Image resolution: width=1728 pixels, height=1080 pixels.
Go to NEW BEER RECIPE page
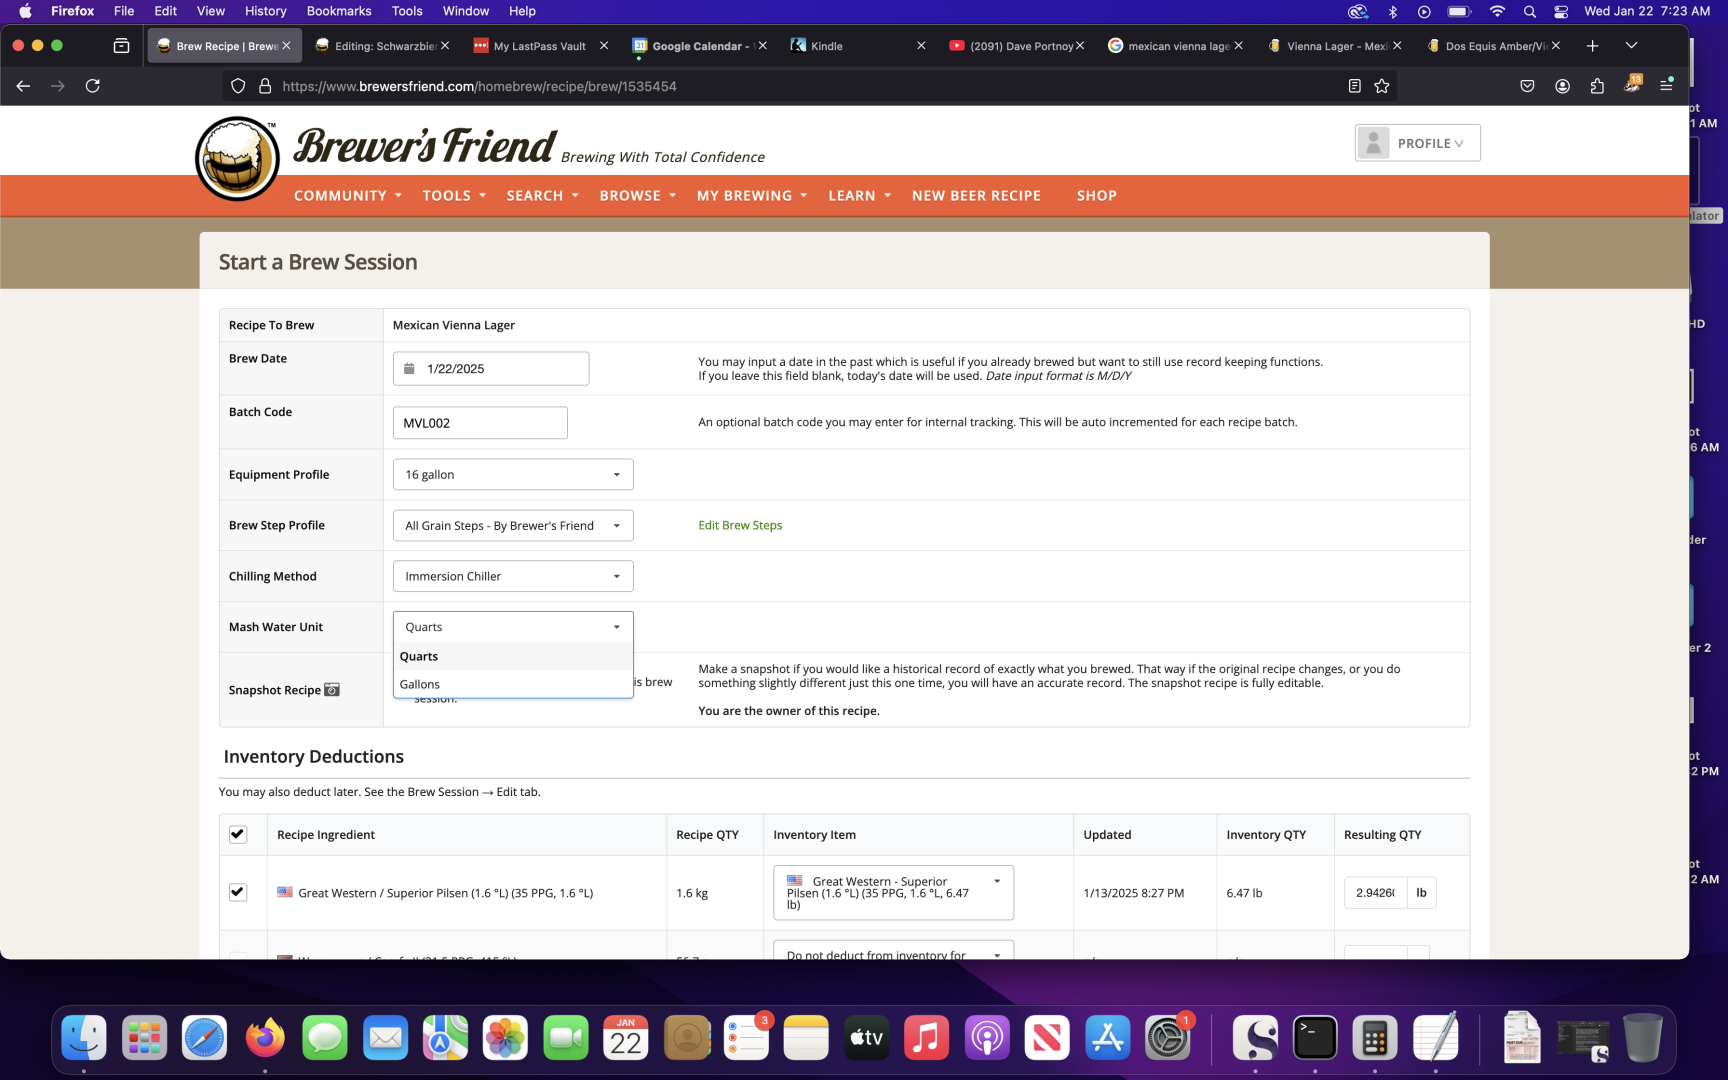tap(976, 195)
